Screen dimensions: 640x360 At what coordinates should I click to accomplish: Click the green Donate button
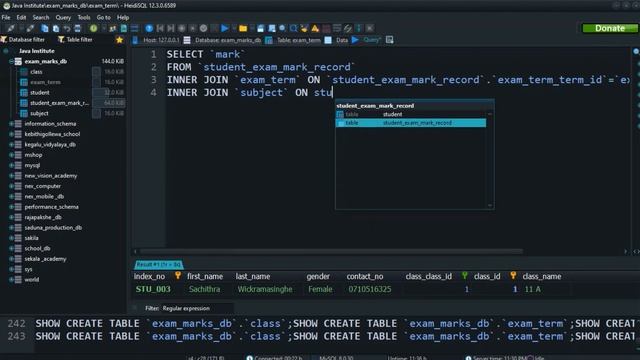pyautogui.click(x=610, y=28)
